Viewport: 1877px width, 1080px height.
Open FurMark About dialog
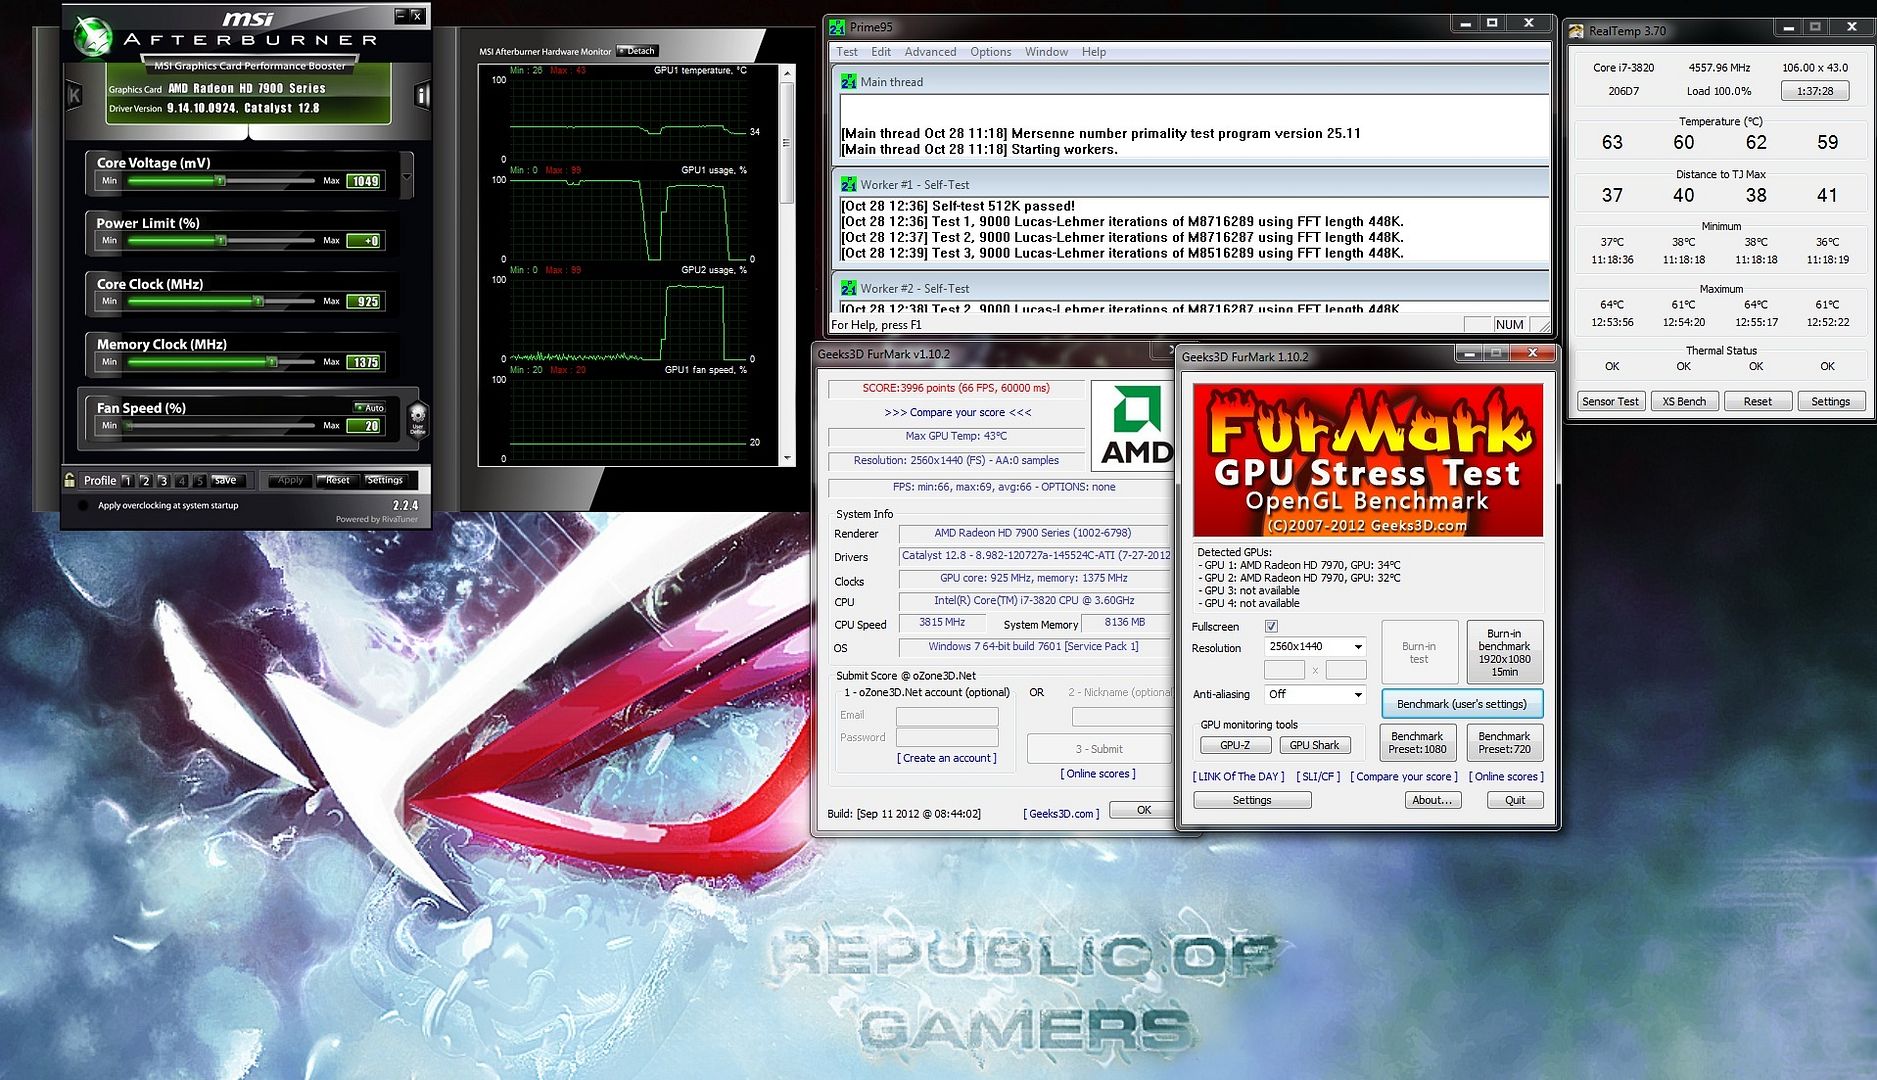coord(1432,800)
